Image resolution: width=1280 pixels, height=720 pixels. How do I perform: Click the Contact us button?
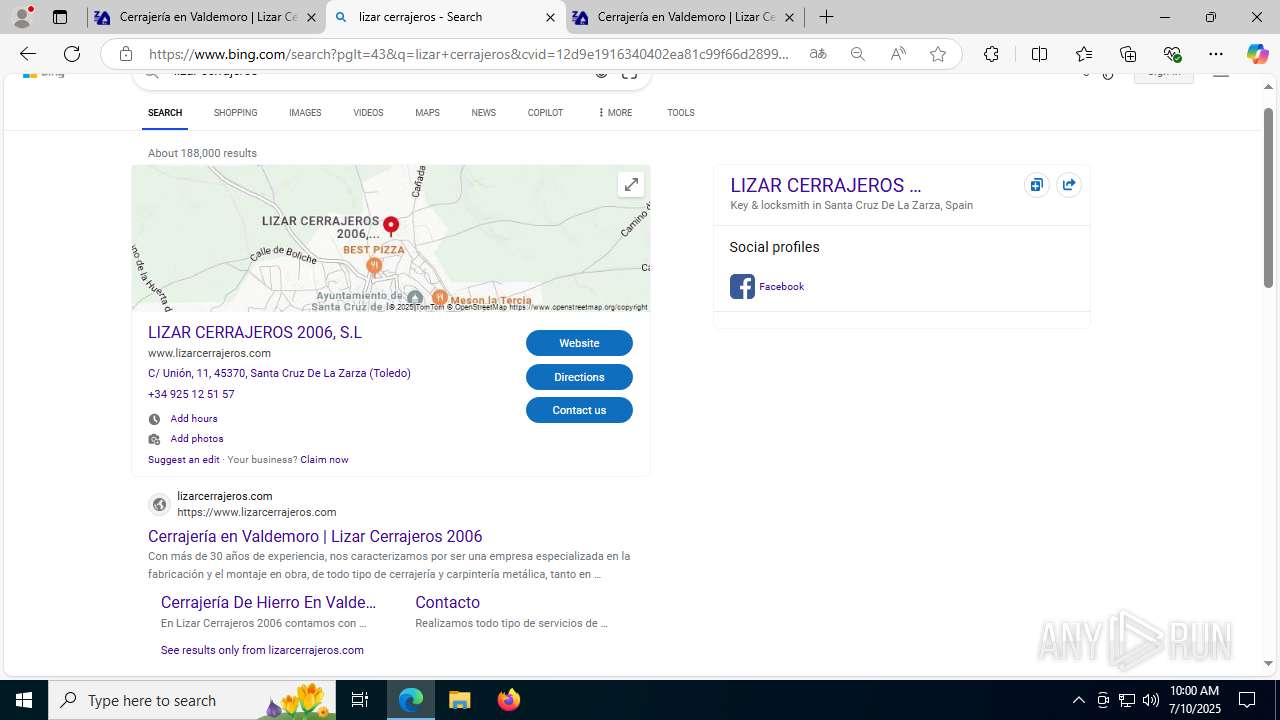point(579,410)
